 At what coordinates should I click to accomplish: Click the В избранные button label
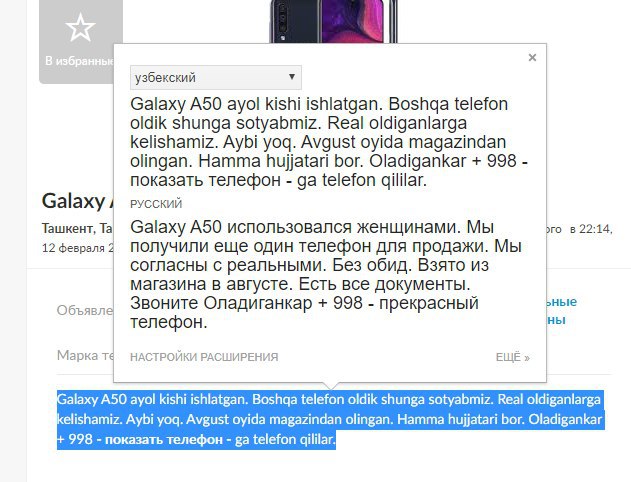(79, 61)
